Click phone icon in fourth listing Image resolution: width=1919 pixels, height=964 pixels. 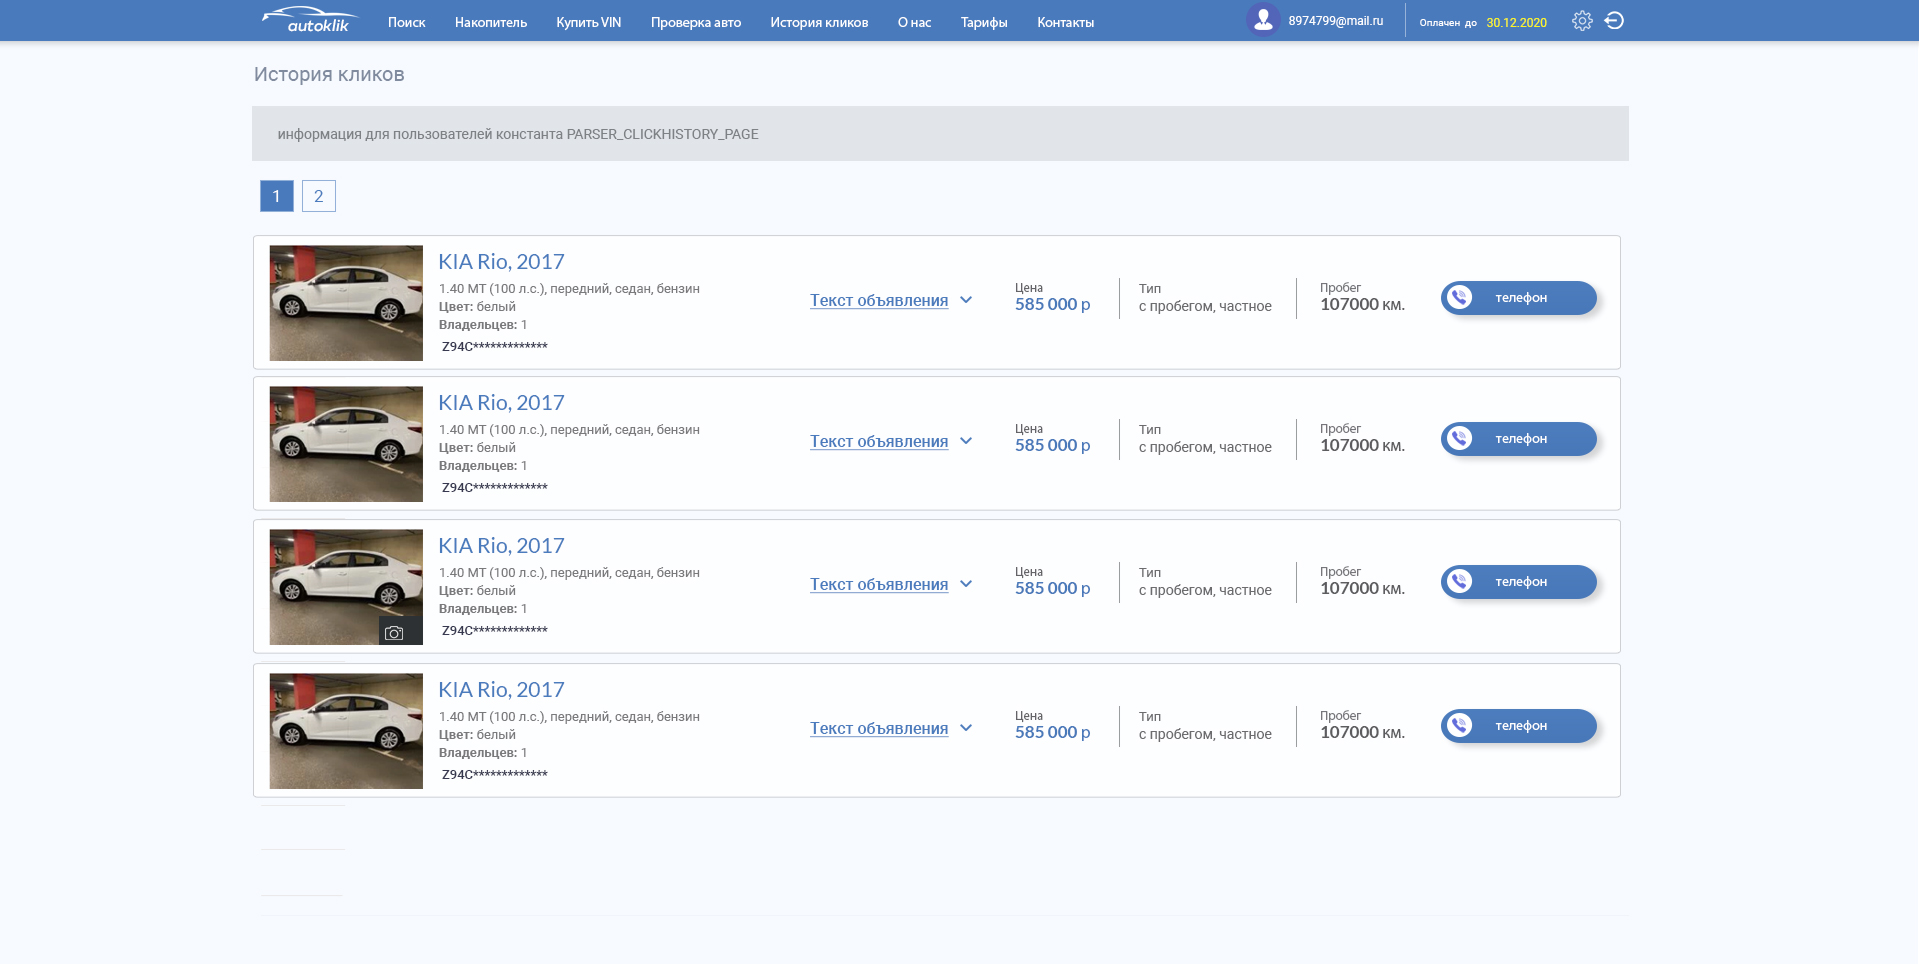[x=1460, y=726]
